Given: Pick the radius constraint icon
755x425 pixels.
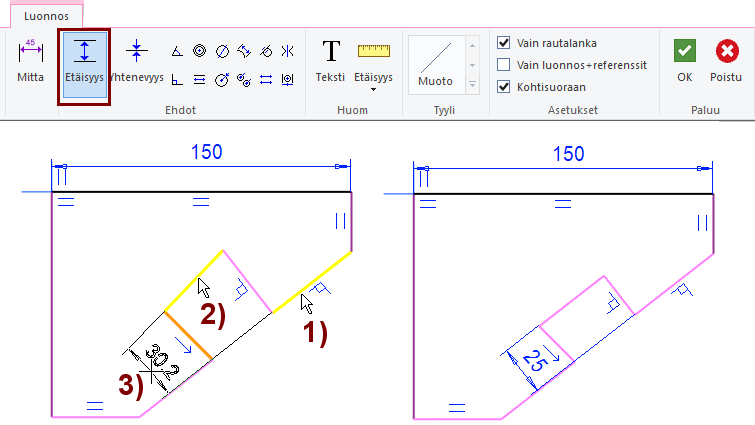Looking at the screenshot, I should pyautogui.click(x=222, y=79).
